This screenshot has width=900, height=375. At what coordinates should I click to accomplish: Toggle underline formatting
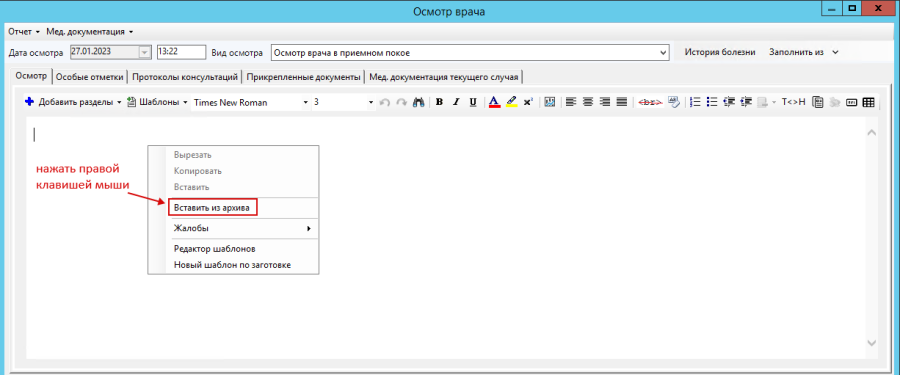coord(473,103)
